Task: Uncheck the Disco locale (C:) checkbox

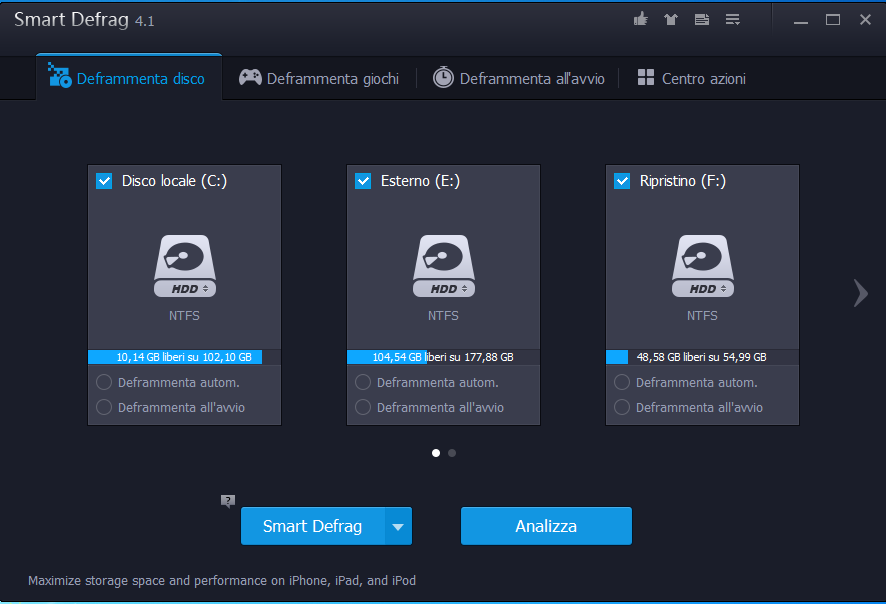Action: 104,181
